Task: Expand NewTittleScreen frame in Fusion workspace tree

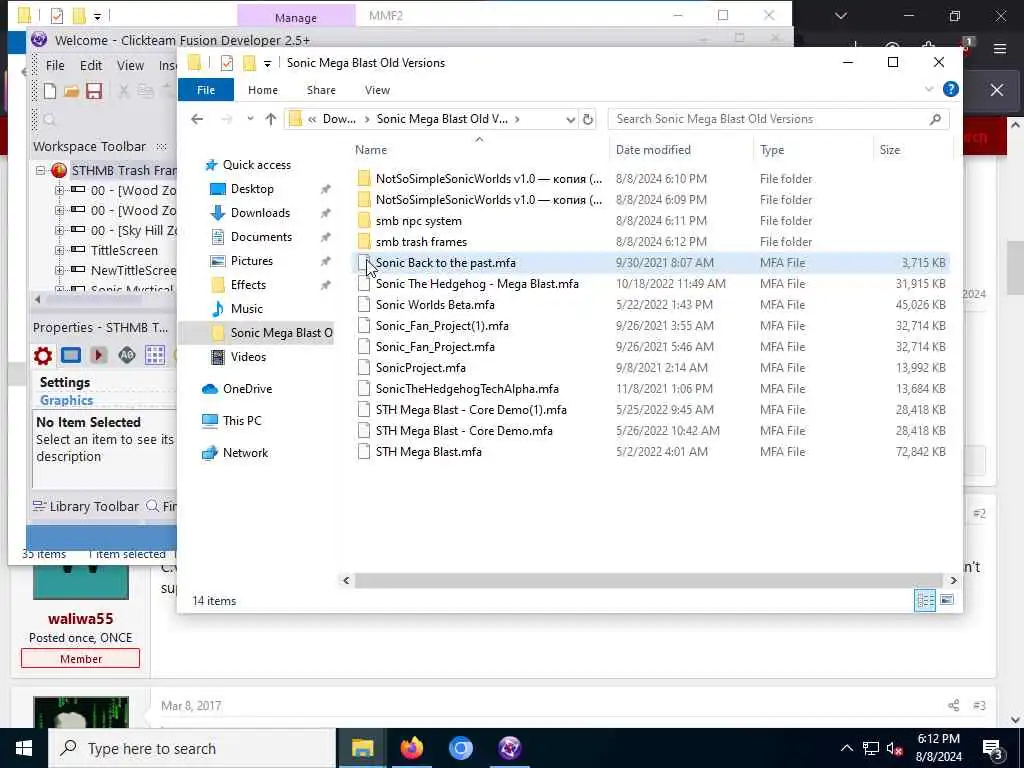Action: (59, 270)
